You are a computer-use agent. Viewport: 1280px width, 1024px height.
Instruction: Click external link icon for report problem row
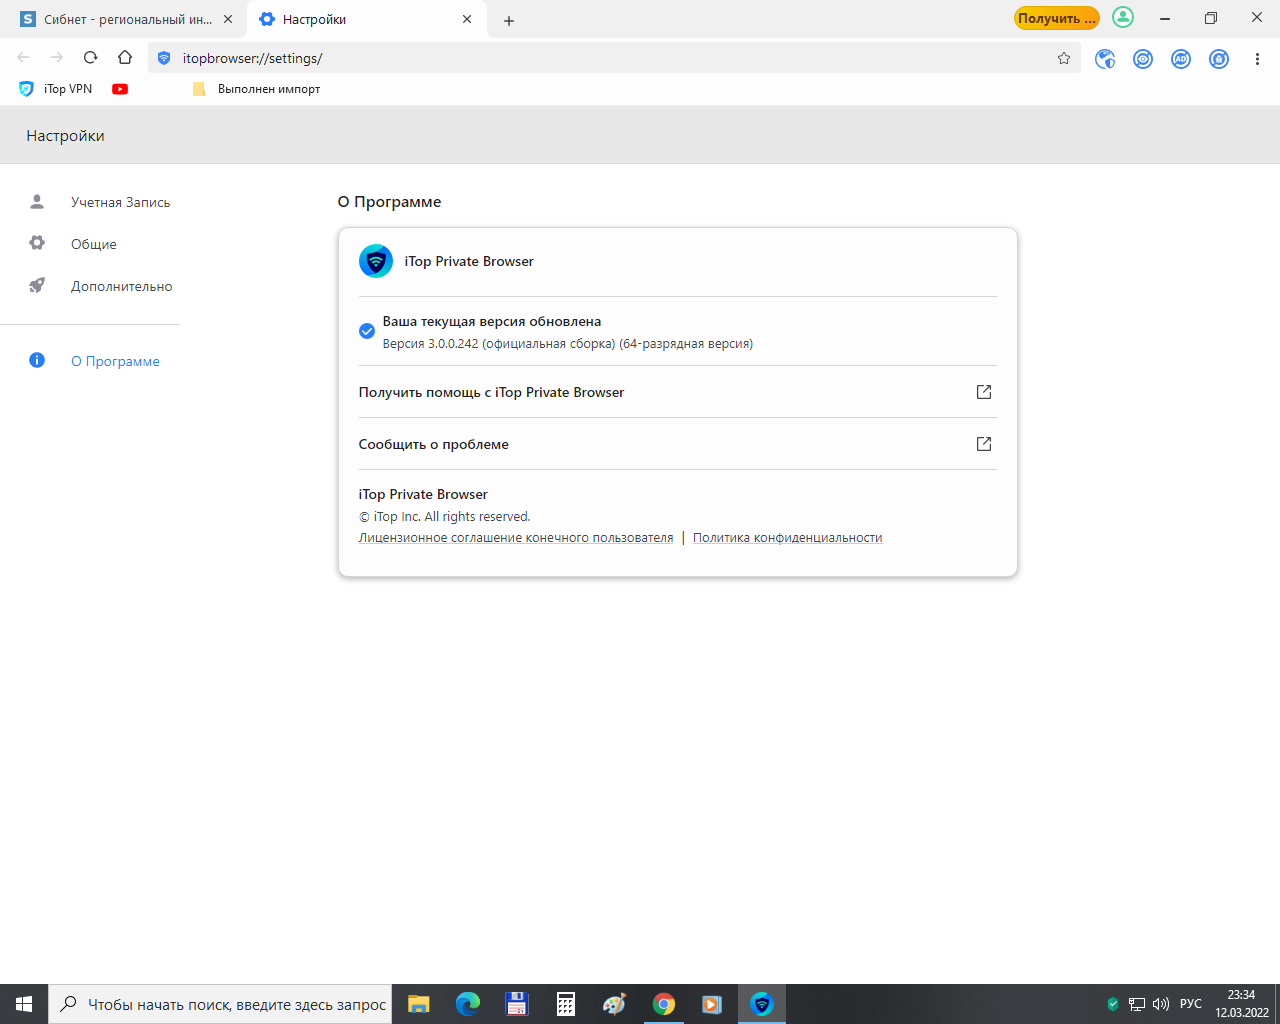pos(984,444)
